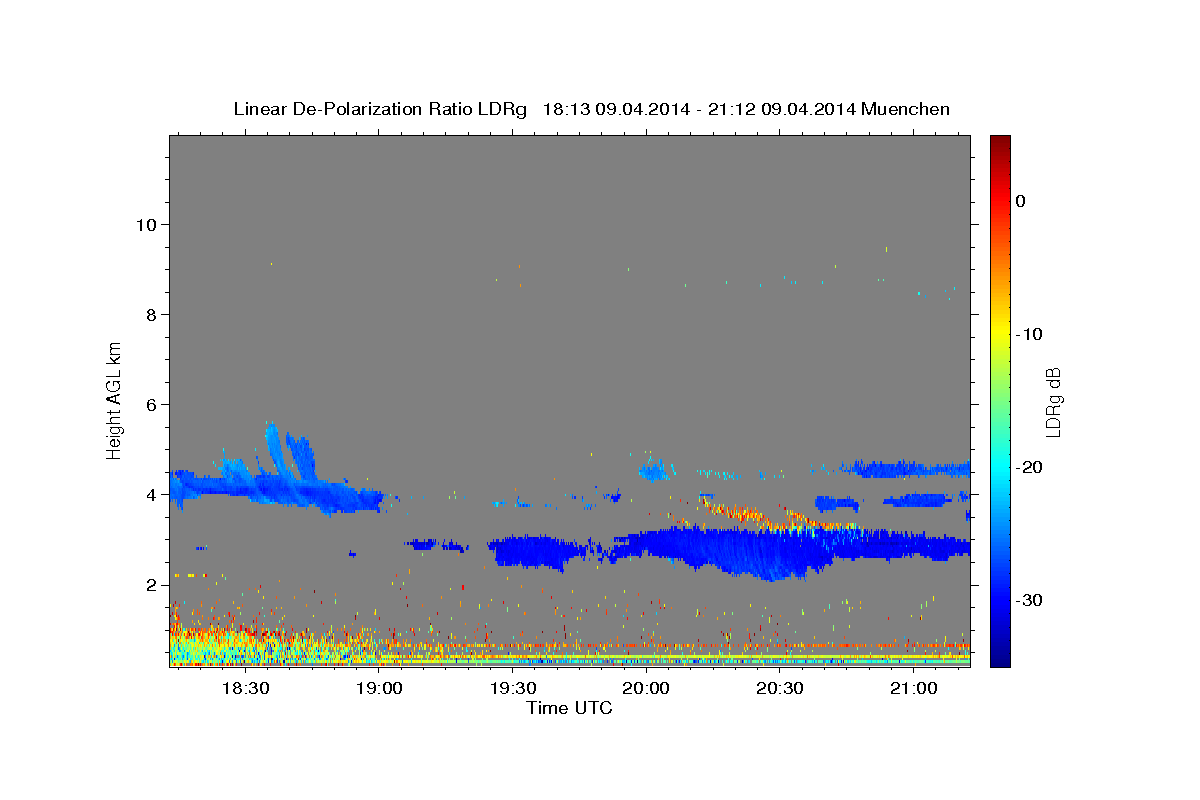Click the plot title 'Linear De-Polarization Ratio LDRg'
The image size is (1200, 800).
coord(380,109)
